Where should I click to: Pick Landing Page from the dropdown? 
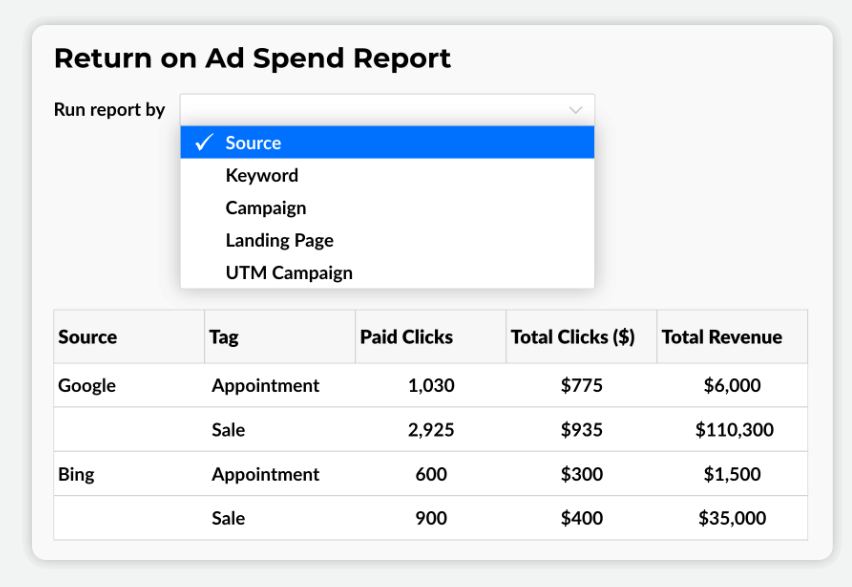pyautogui.click(x=280, y=240)
